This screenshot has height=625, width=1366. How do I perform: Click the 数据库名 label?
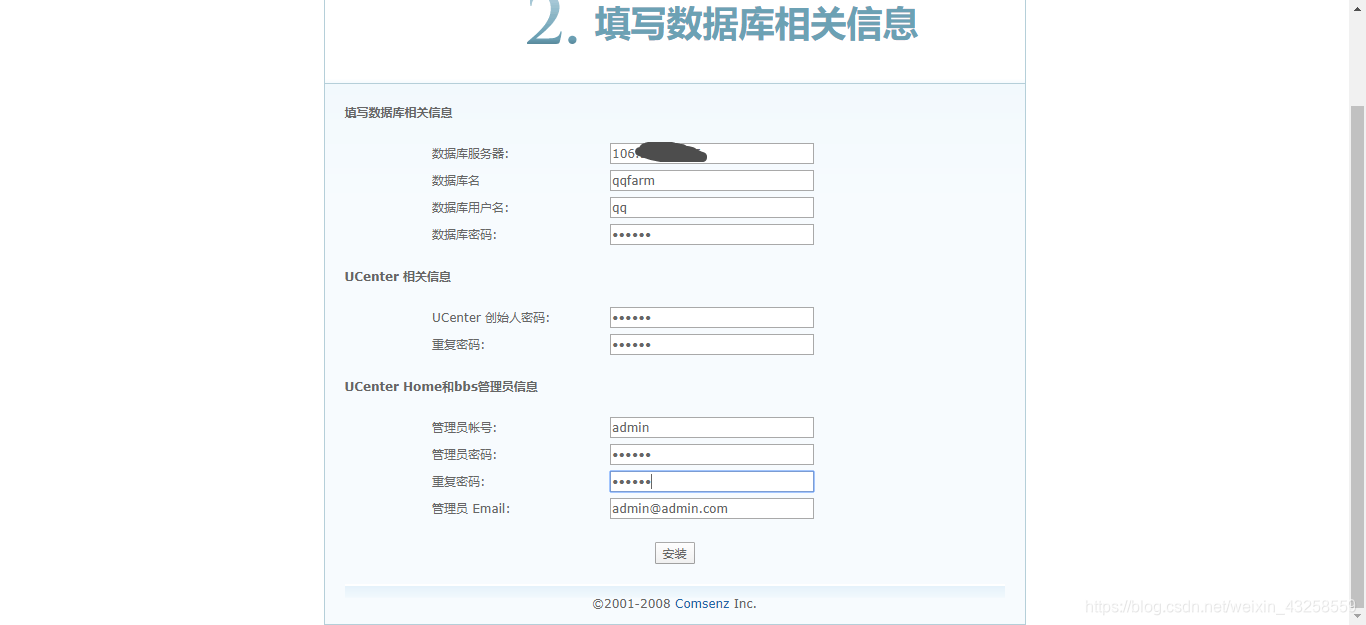pyautogui.click(x=456, y=181)
